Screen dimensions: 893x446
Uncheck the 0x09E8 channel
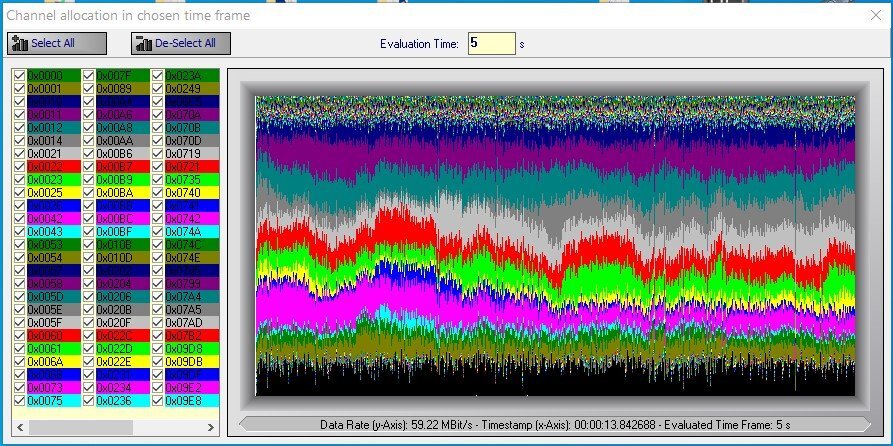[x=158, y=400]
